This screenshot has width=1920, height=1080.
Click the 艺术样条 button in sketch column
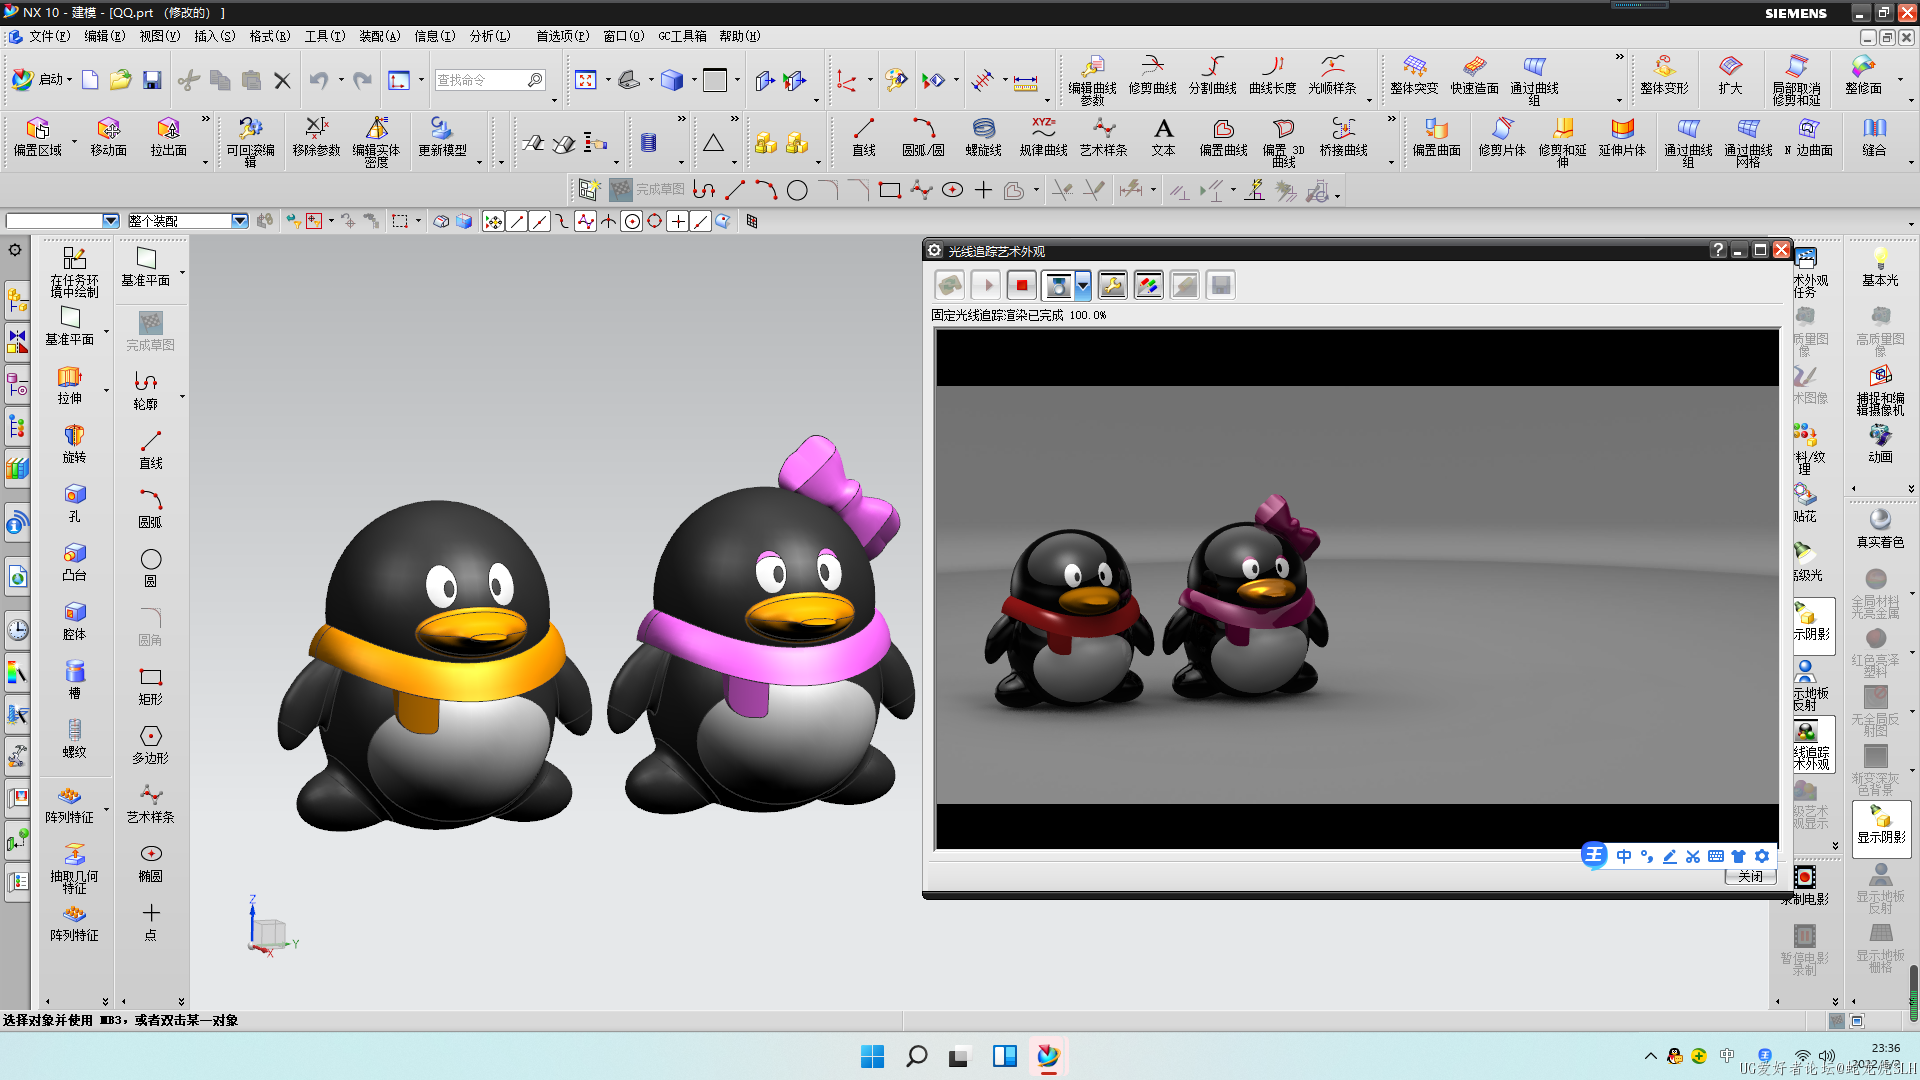point(150,804)
